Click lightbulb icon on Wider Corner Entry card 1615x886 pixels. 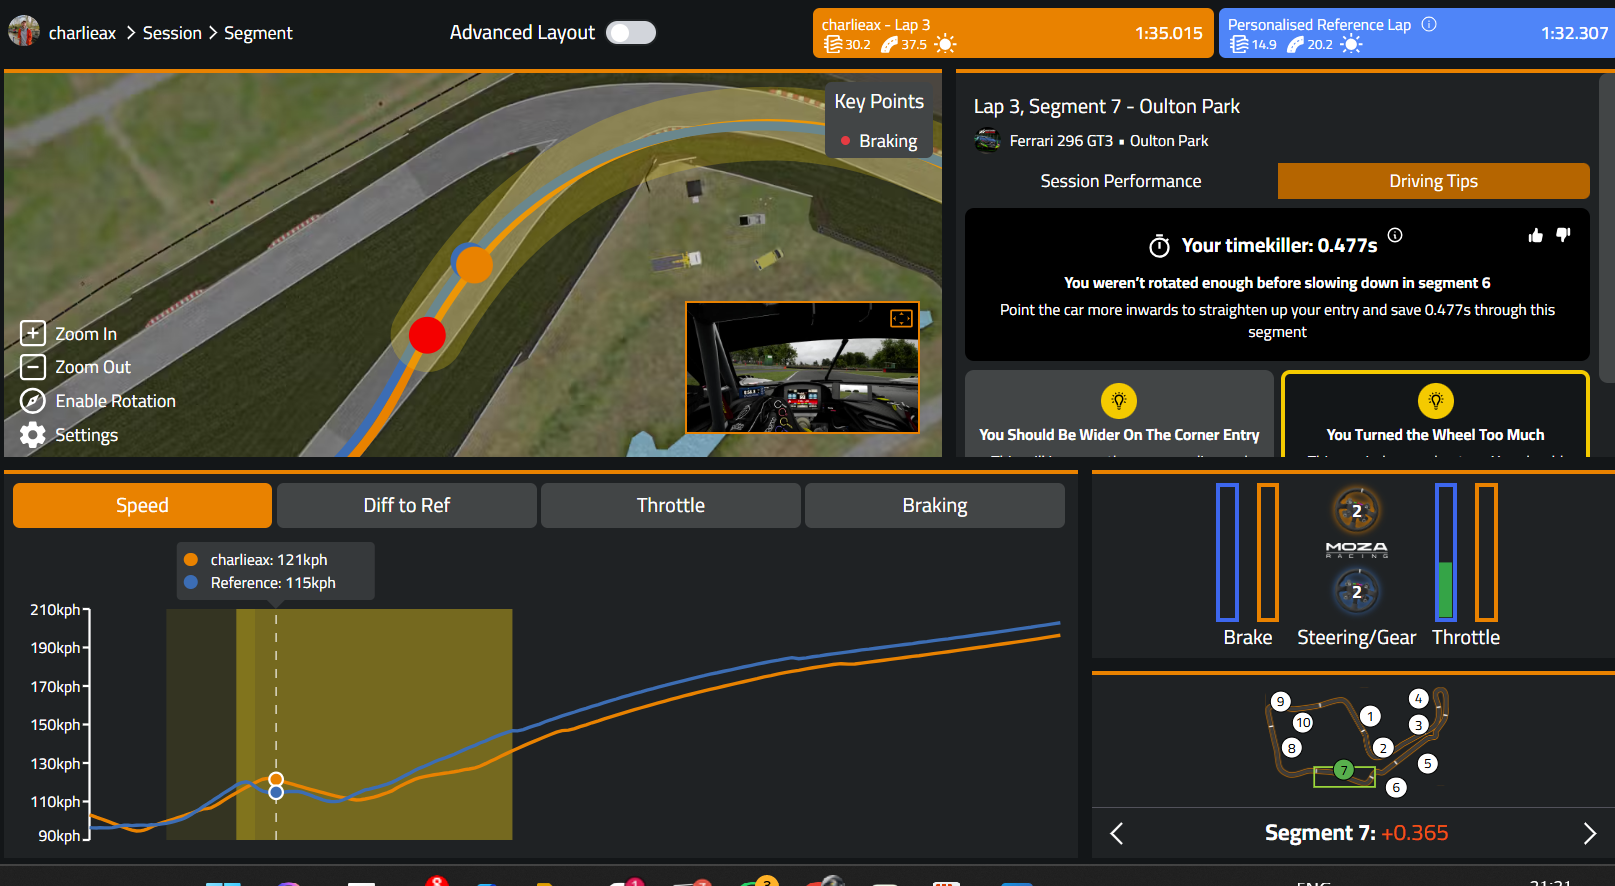(x=1119, y=401)
